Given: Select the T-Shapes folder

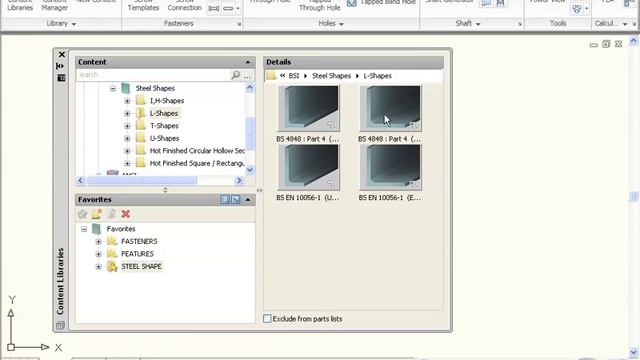Looking at the screenshot, I should 164,126.
